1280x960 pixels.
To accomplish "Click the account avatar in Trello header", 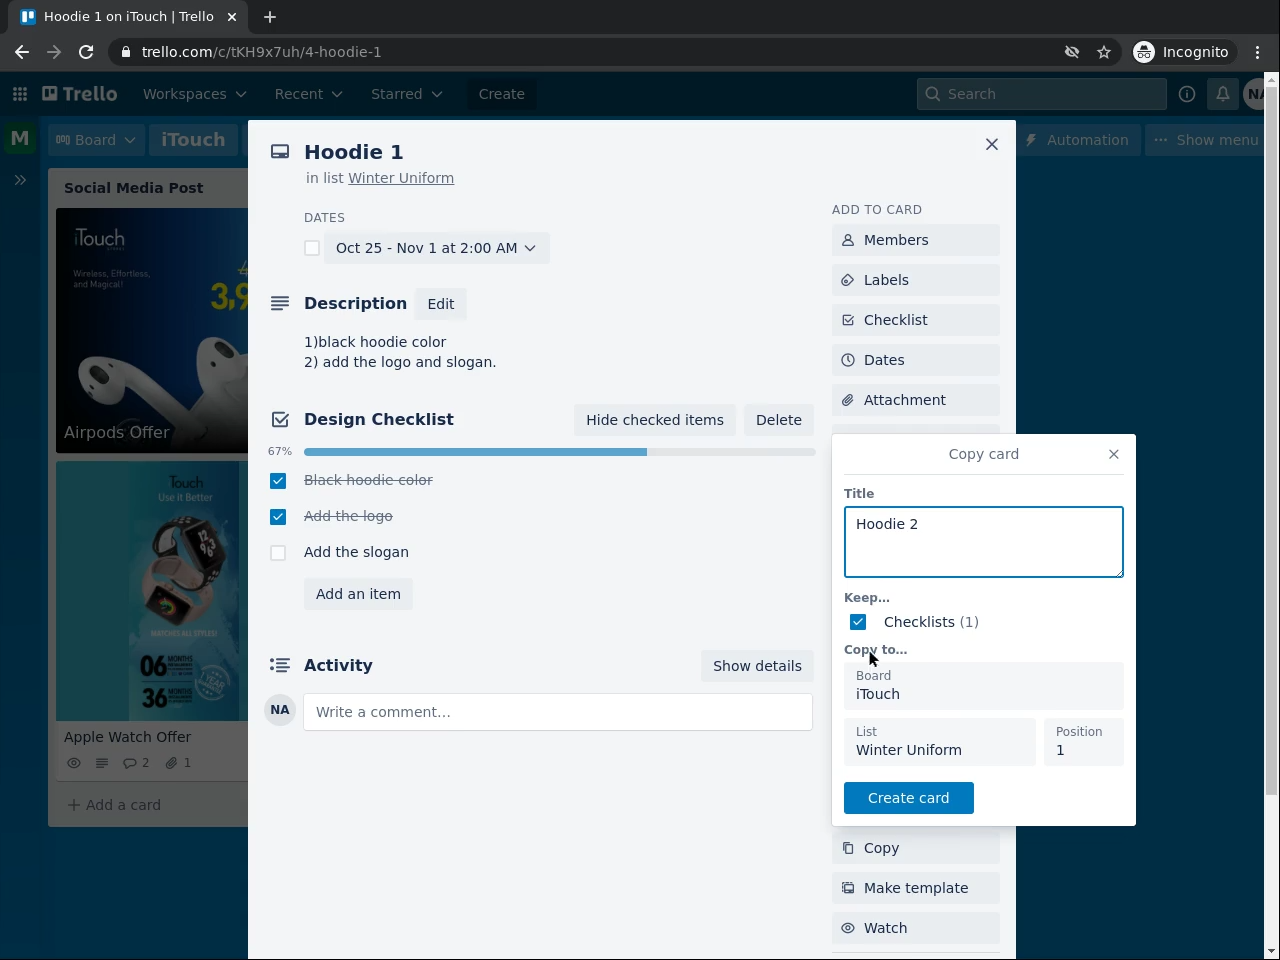I will coord(1255,94).
